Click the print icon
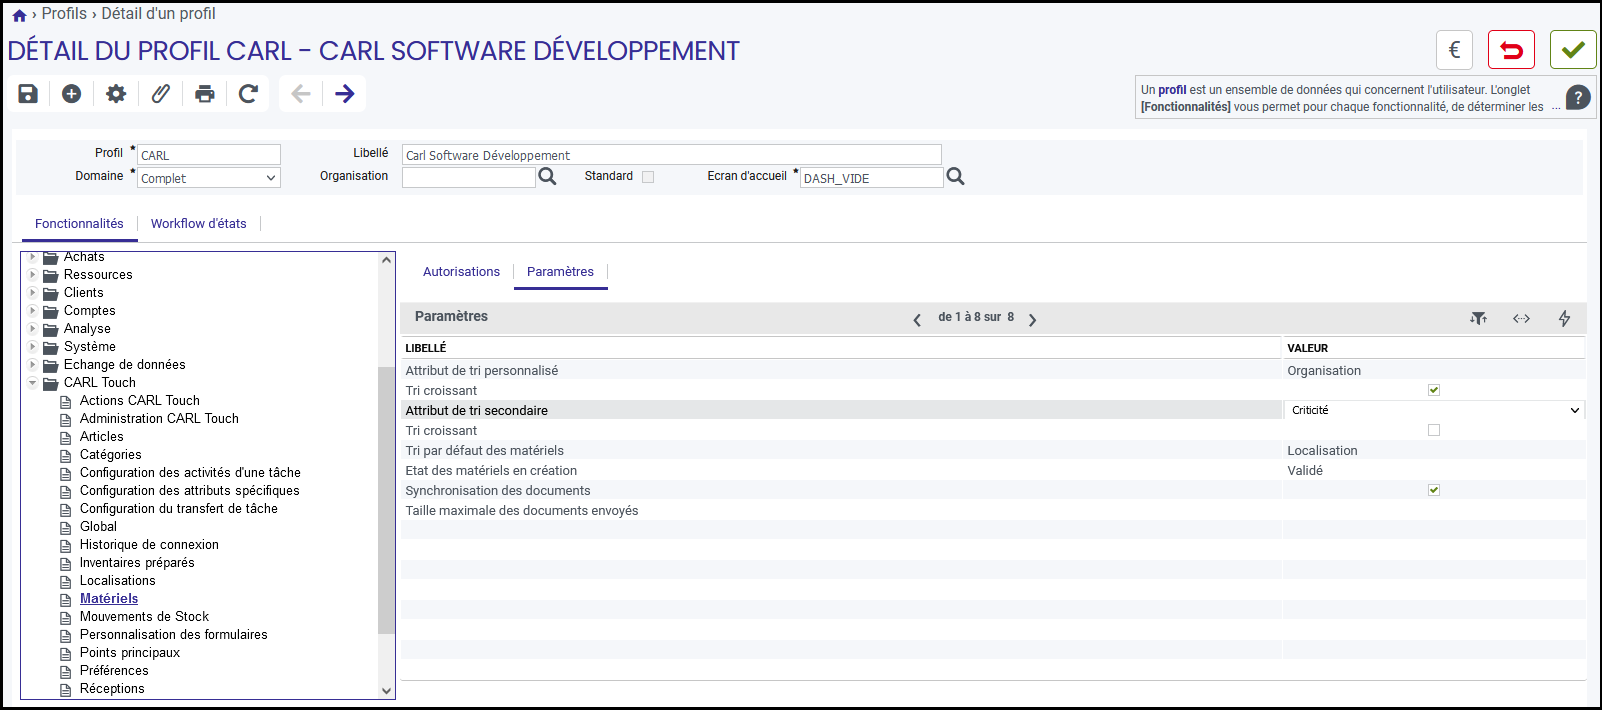The image size is (1602, 710). click(x=205, y=94)
